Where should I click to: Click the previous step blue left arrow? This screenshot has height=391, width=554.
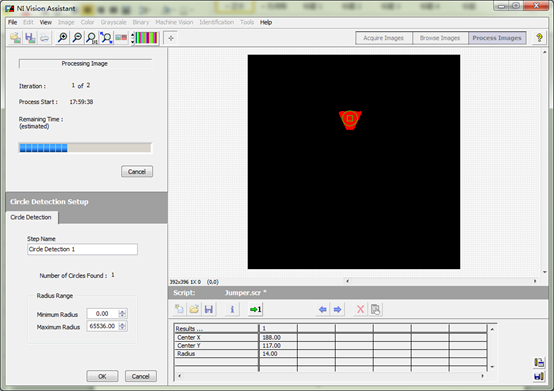pyautogui.click(x=323, y=309)
